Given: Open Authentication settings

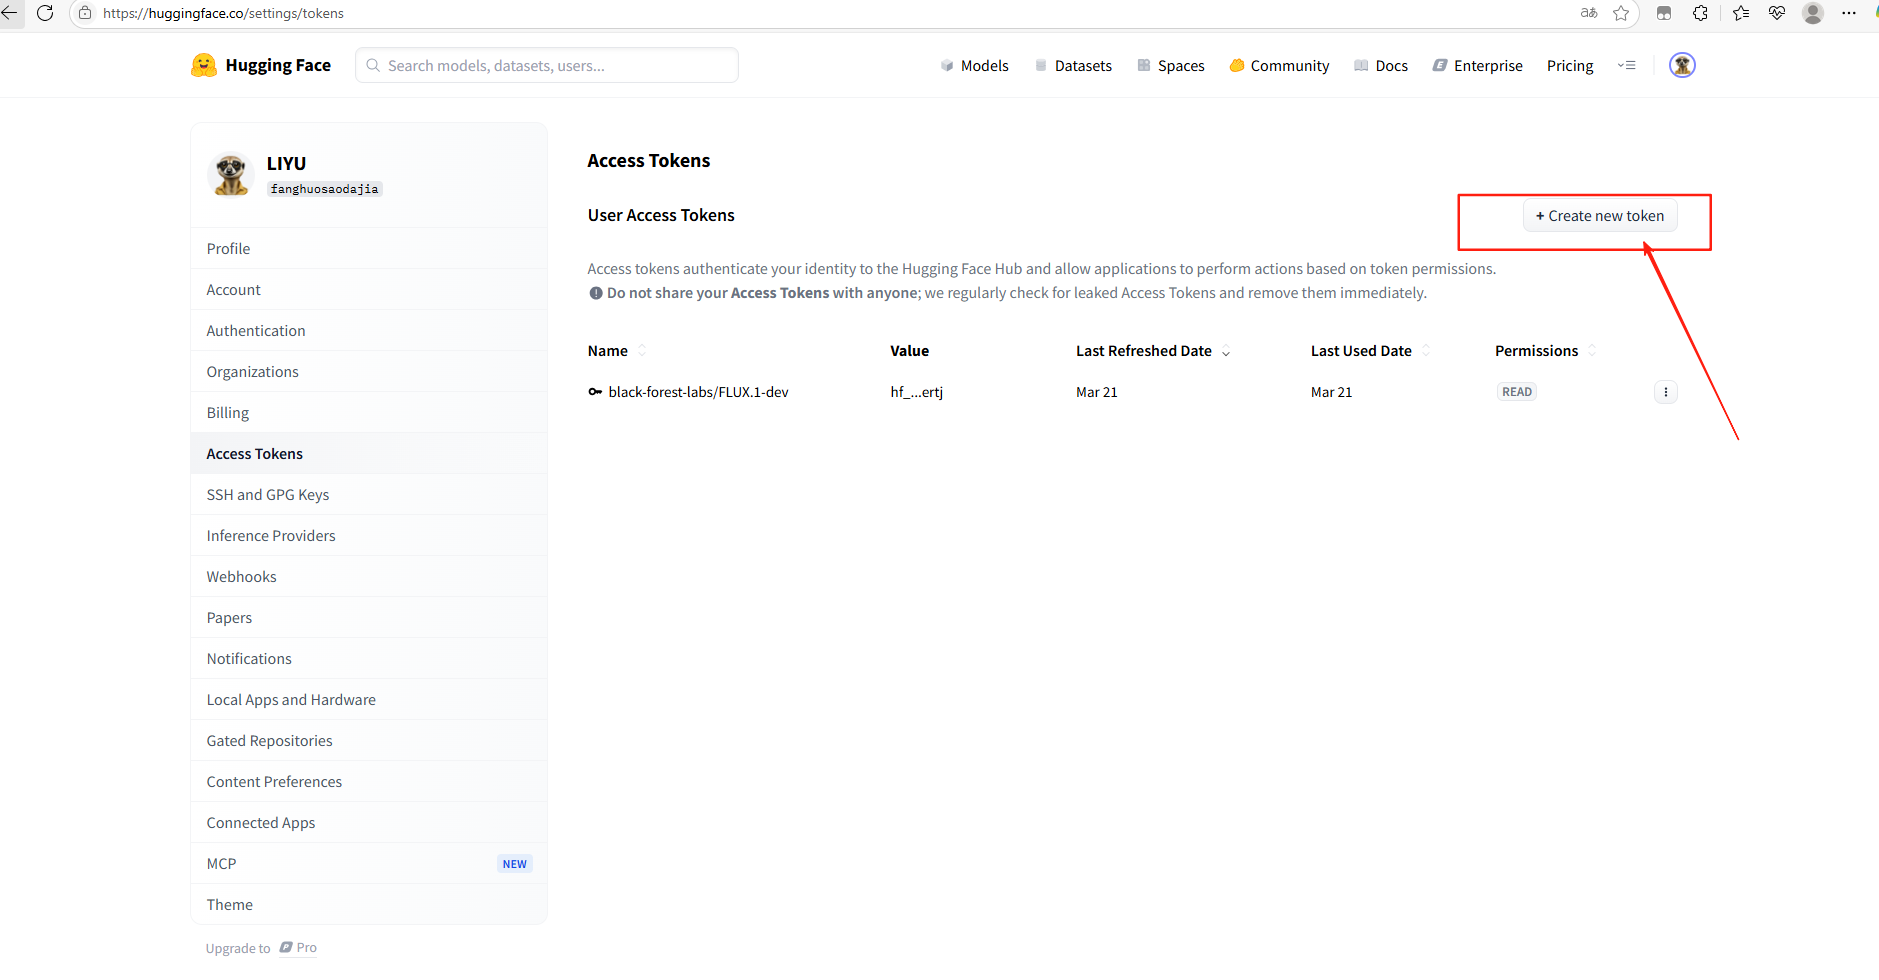Looking at the screenshot, I should point(369,330).
